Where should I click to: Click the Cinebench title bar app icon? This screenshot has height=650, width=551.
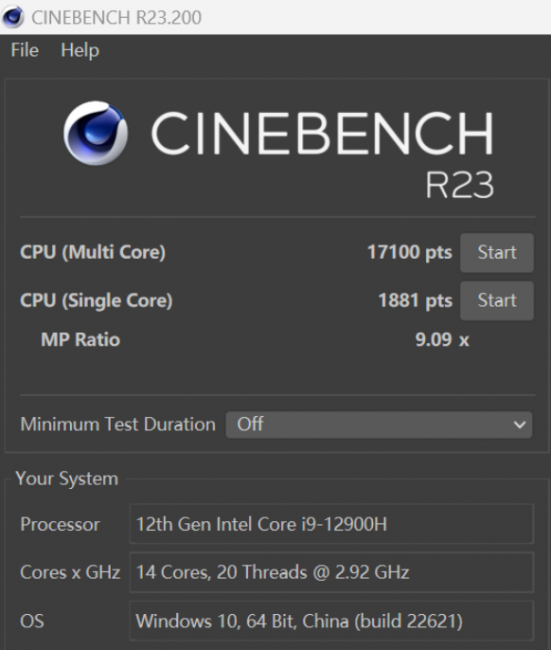13,17
